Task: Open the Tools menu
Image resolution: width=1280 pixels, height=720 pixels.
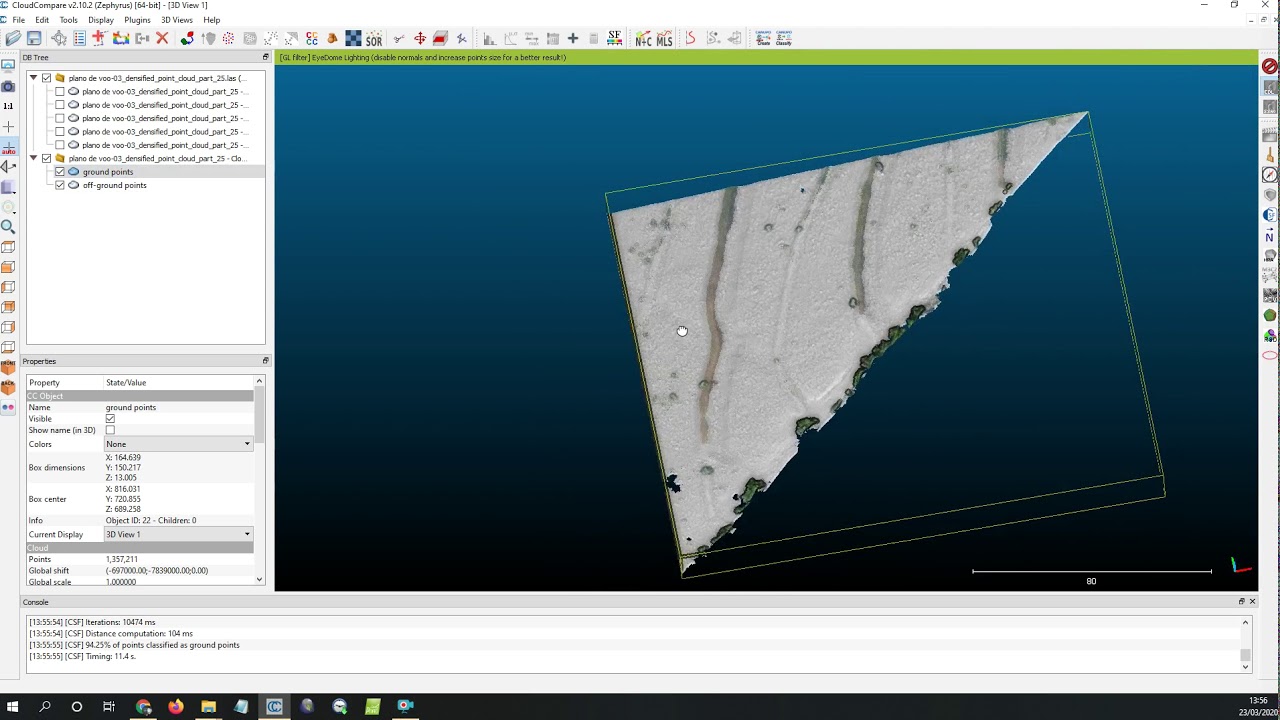Action: pos(68,20)
